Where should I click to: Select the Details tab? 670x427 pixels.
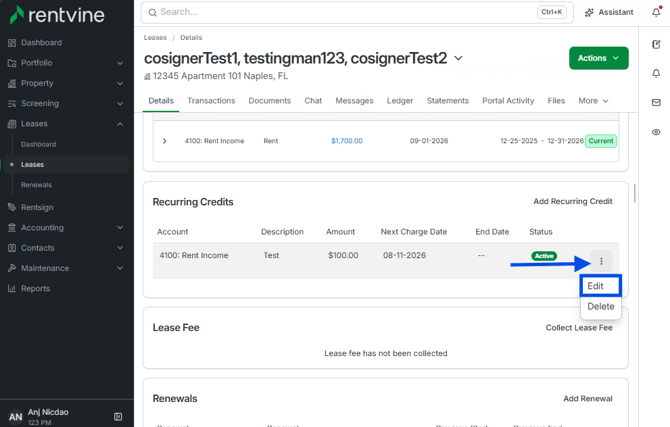pyautogui.click(x=161, y=101)
